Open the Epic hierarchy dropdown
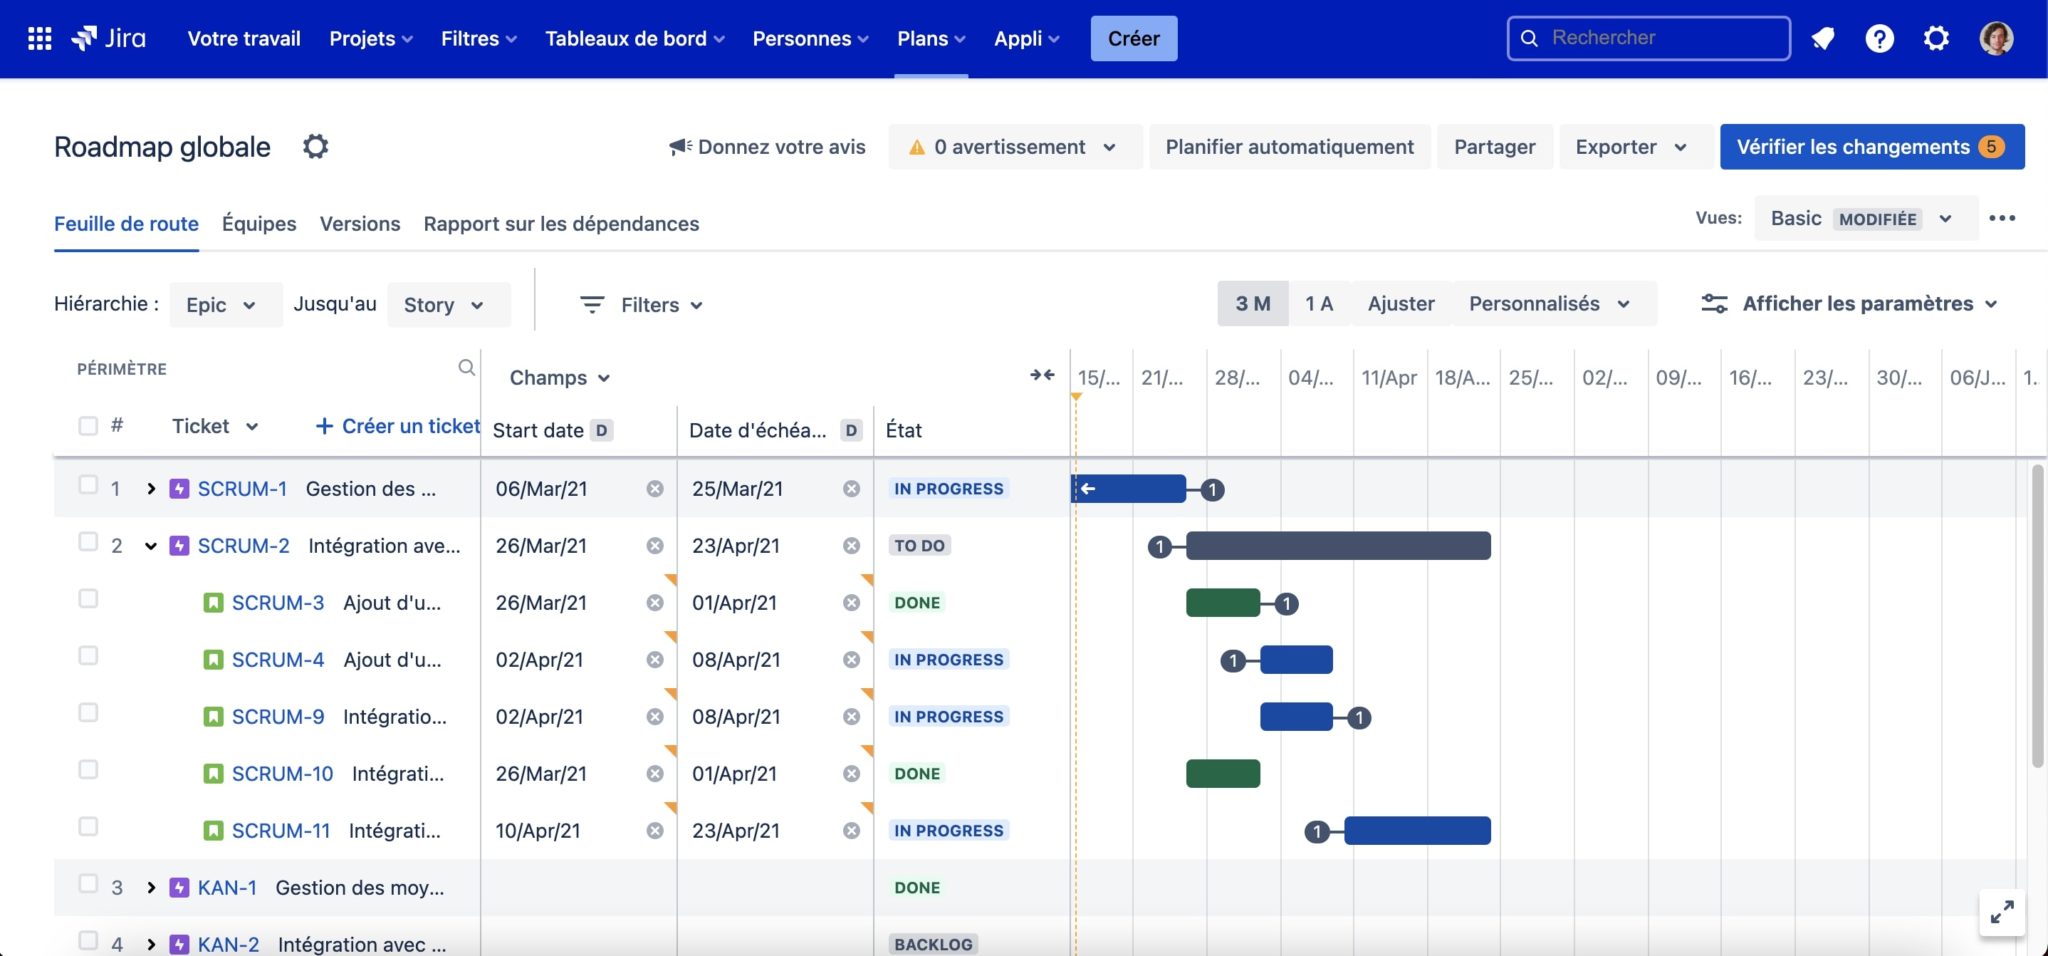The height and width of the screenshot is (956, 2048). (x=225, y=304)
